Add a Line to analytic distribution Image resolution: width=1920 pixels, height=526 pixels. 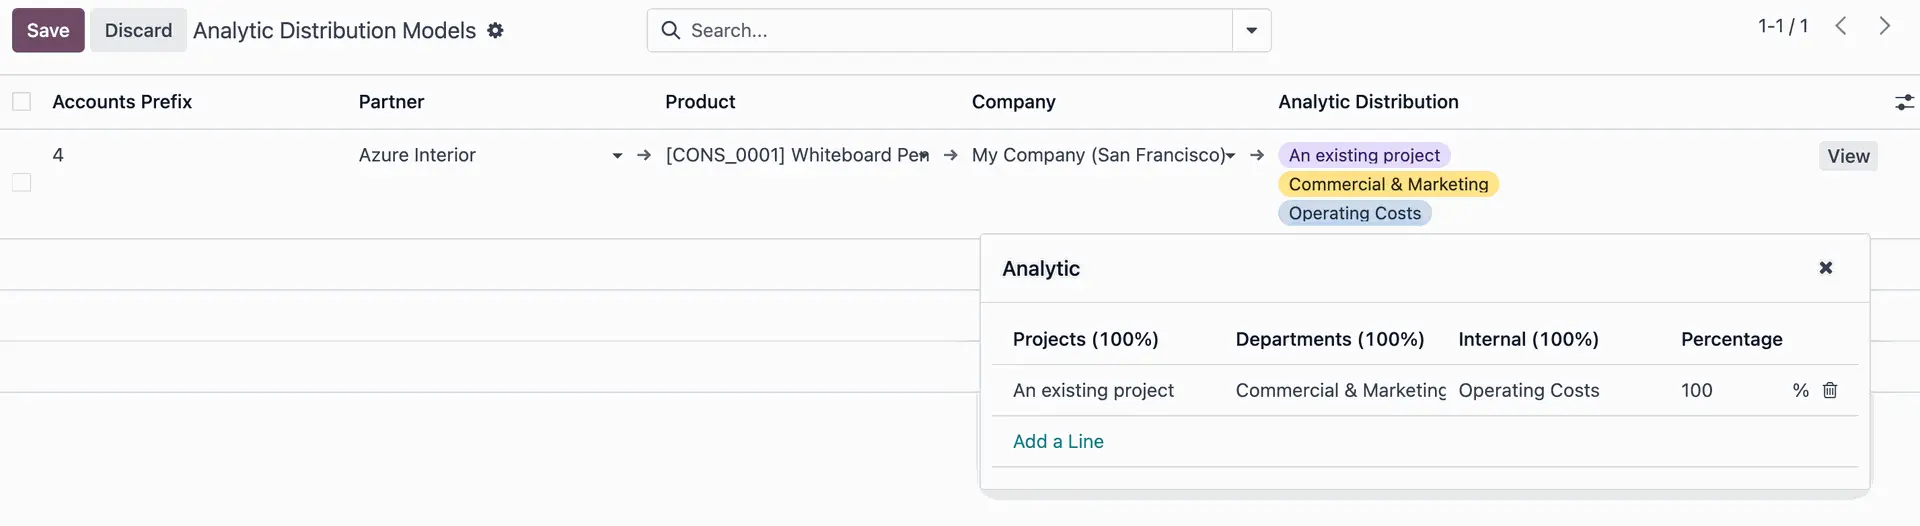[x=1058, y=441]
